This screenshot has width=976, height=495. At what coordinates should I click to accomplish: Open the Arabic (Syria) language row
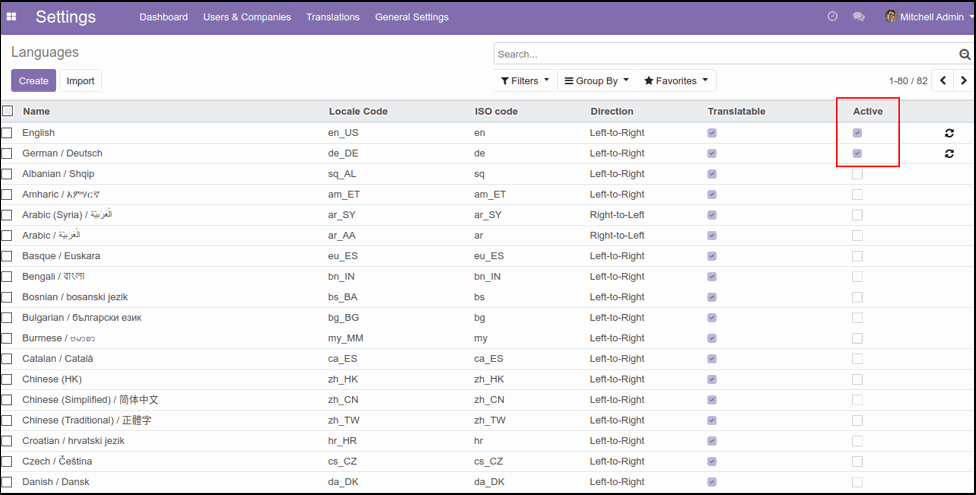pos(488,215)
